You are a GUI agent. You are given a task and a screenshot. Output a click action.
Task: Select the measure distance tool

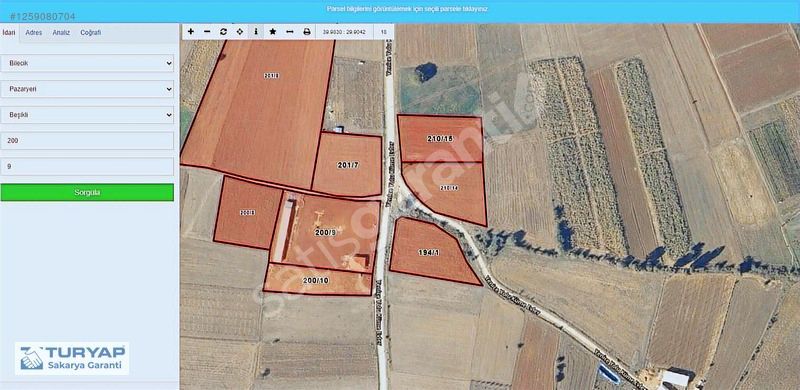click(x=290, y=32)
